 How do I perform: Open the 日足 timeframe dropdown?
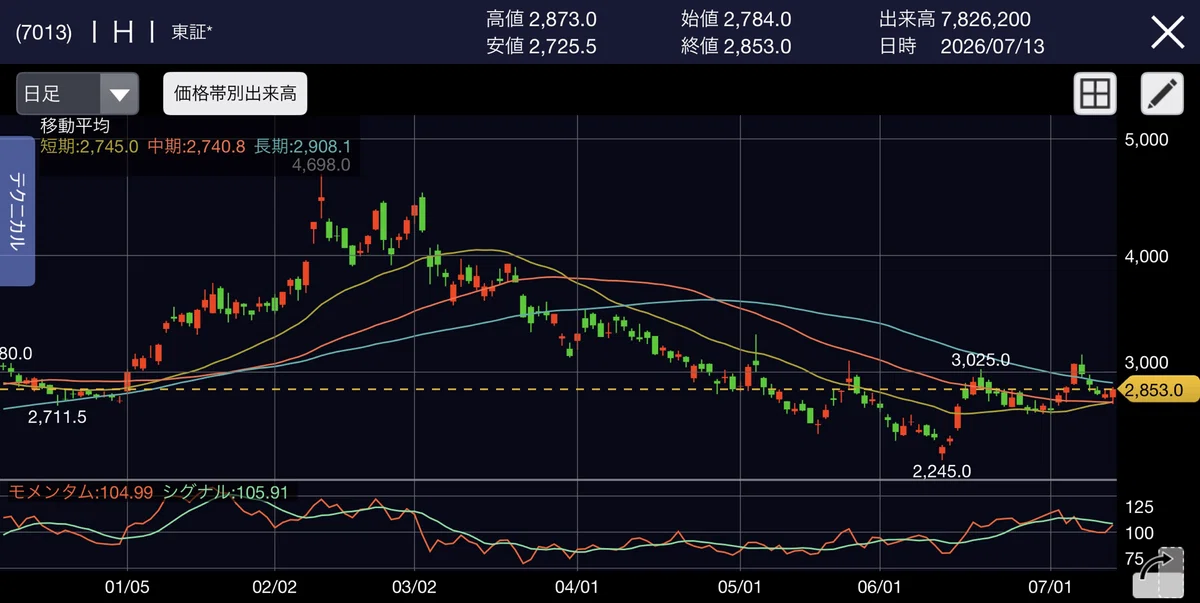click(x=77, y=94)
